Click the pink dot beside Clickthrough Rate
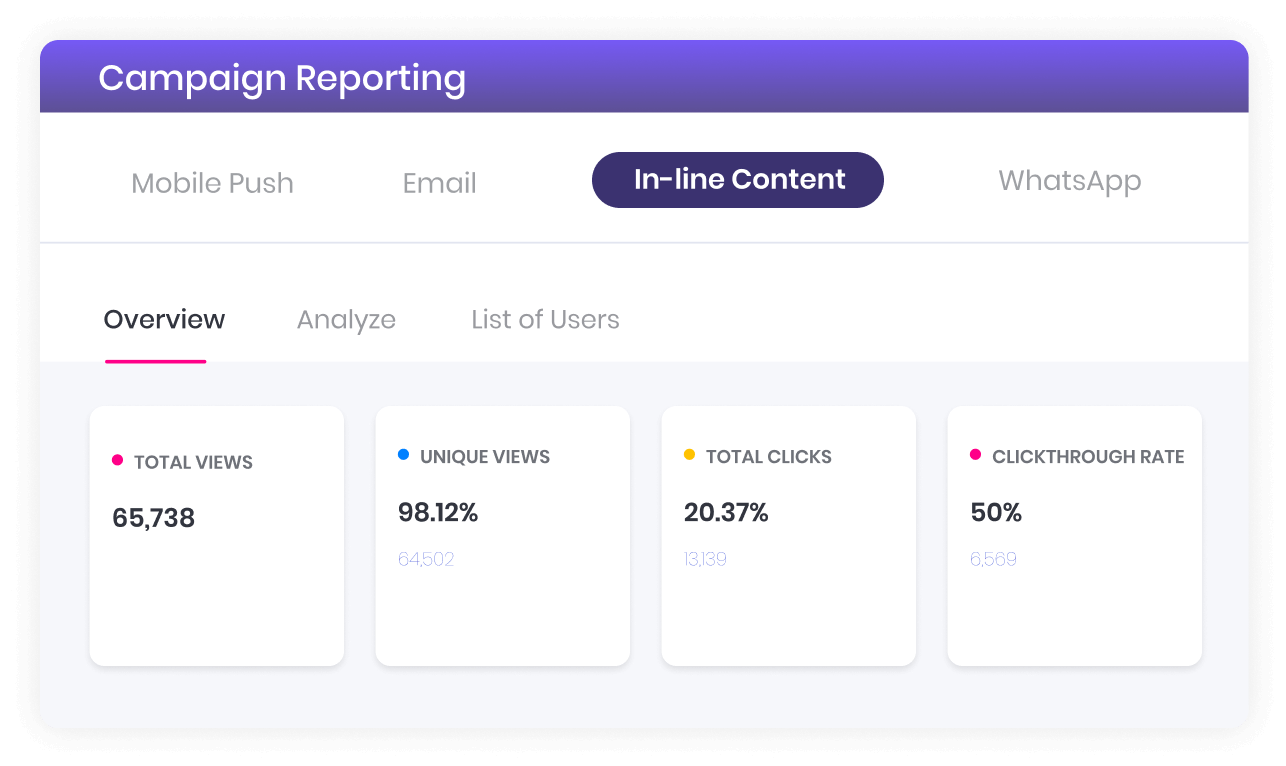 click(975, 454)
